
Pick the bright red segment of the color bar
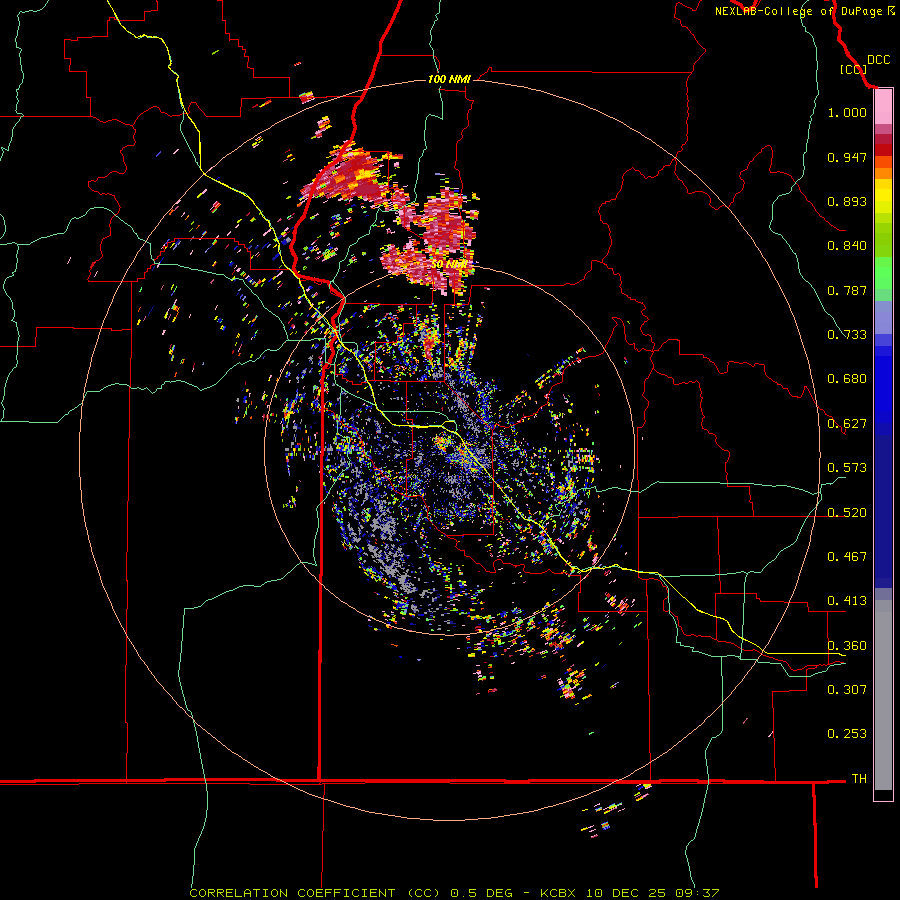883,150
